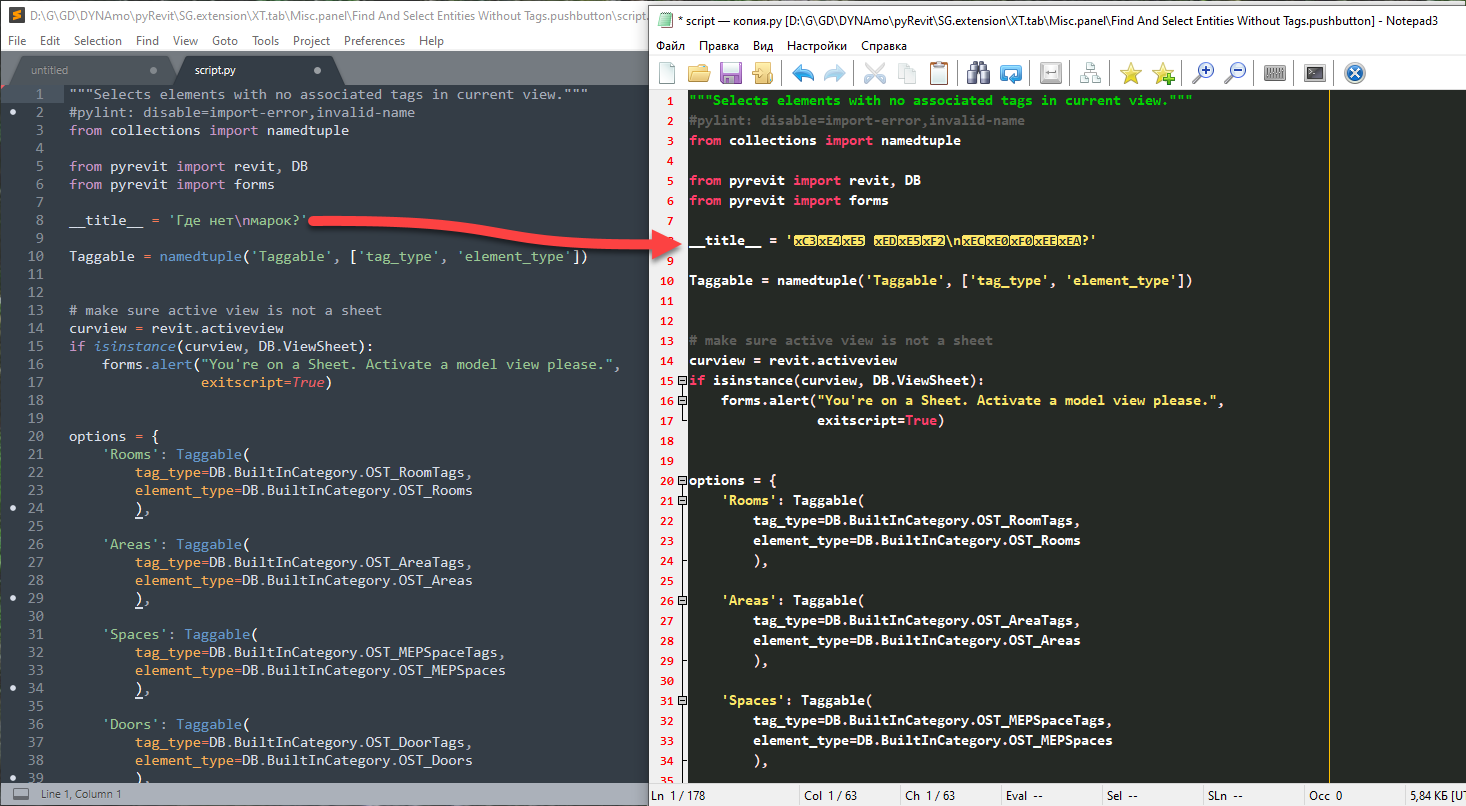Add current file to favorites with star-plus icon
Viewport: 1466px width, 806px height.
(x=1163, y=72)
